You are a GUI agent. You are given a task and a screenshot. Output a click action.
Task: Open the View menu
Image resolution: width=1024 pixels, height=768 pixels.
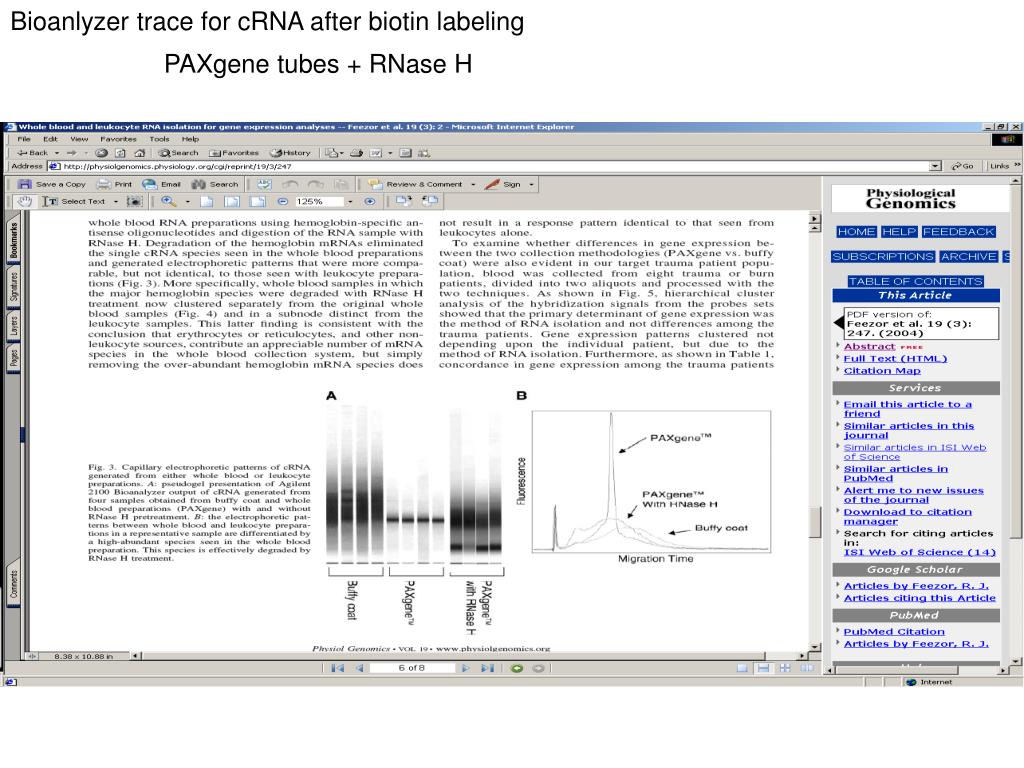point(79,138)
